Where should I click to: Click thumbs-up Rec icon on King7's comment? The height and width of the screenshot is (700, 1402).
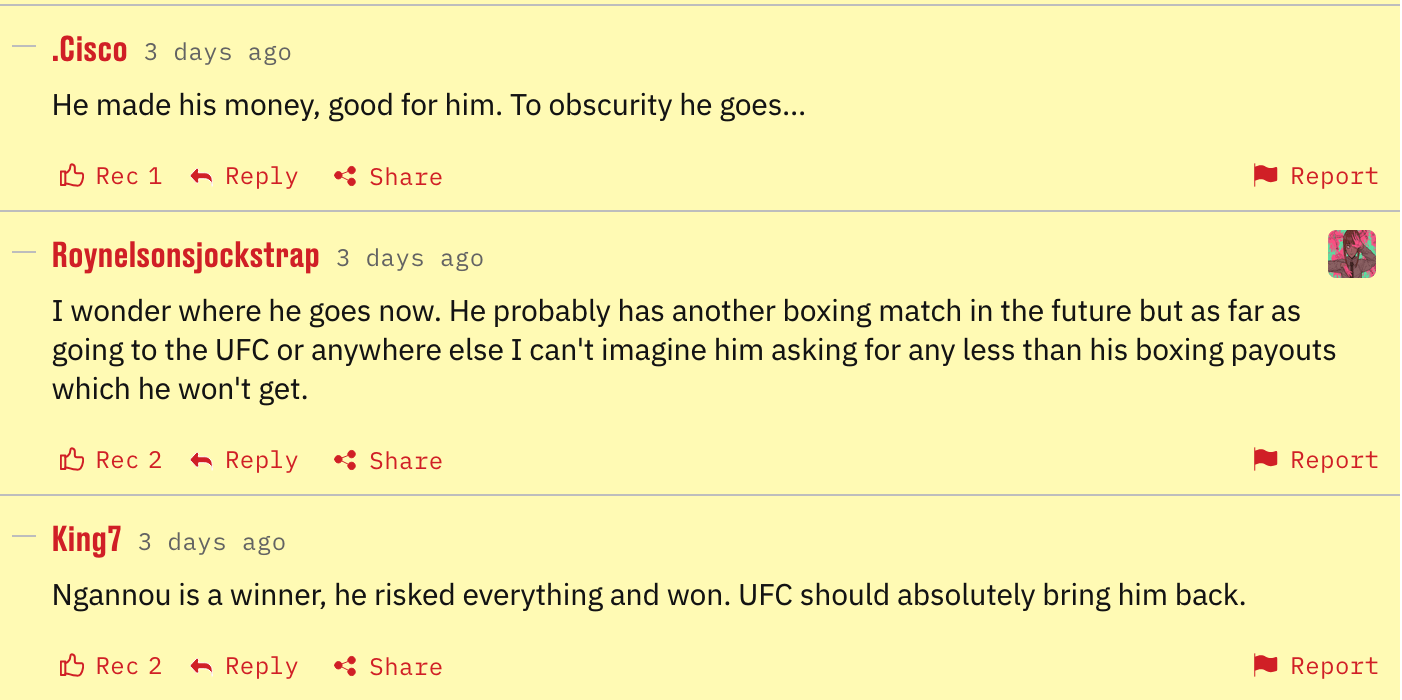[72, 667]
